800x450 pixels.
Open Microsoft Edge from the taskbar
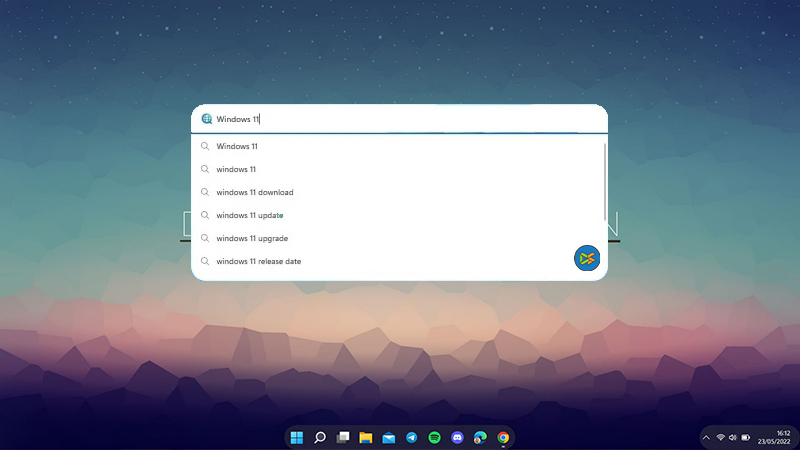point(480,438)
